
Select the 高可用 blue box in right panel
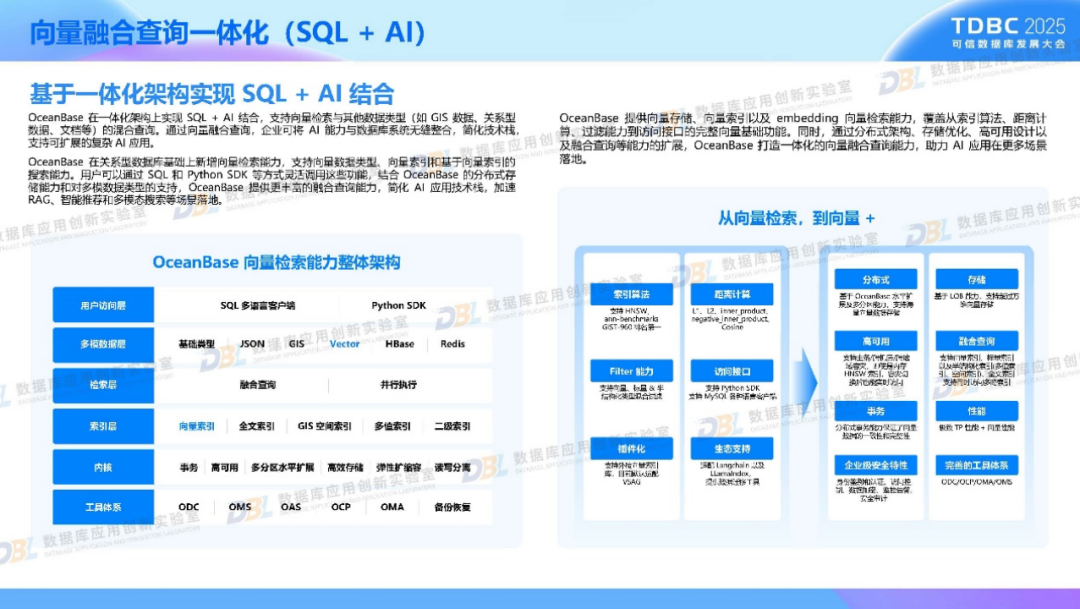[x=876, y=341]
